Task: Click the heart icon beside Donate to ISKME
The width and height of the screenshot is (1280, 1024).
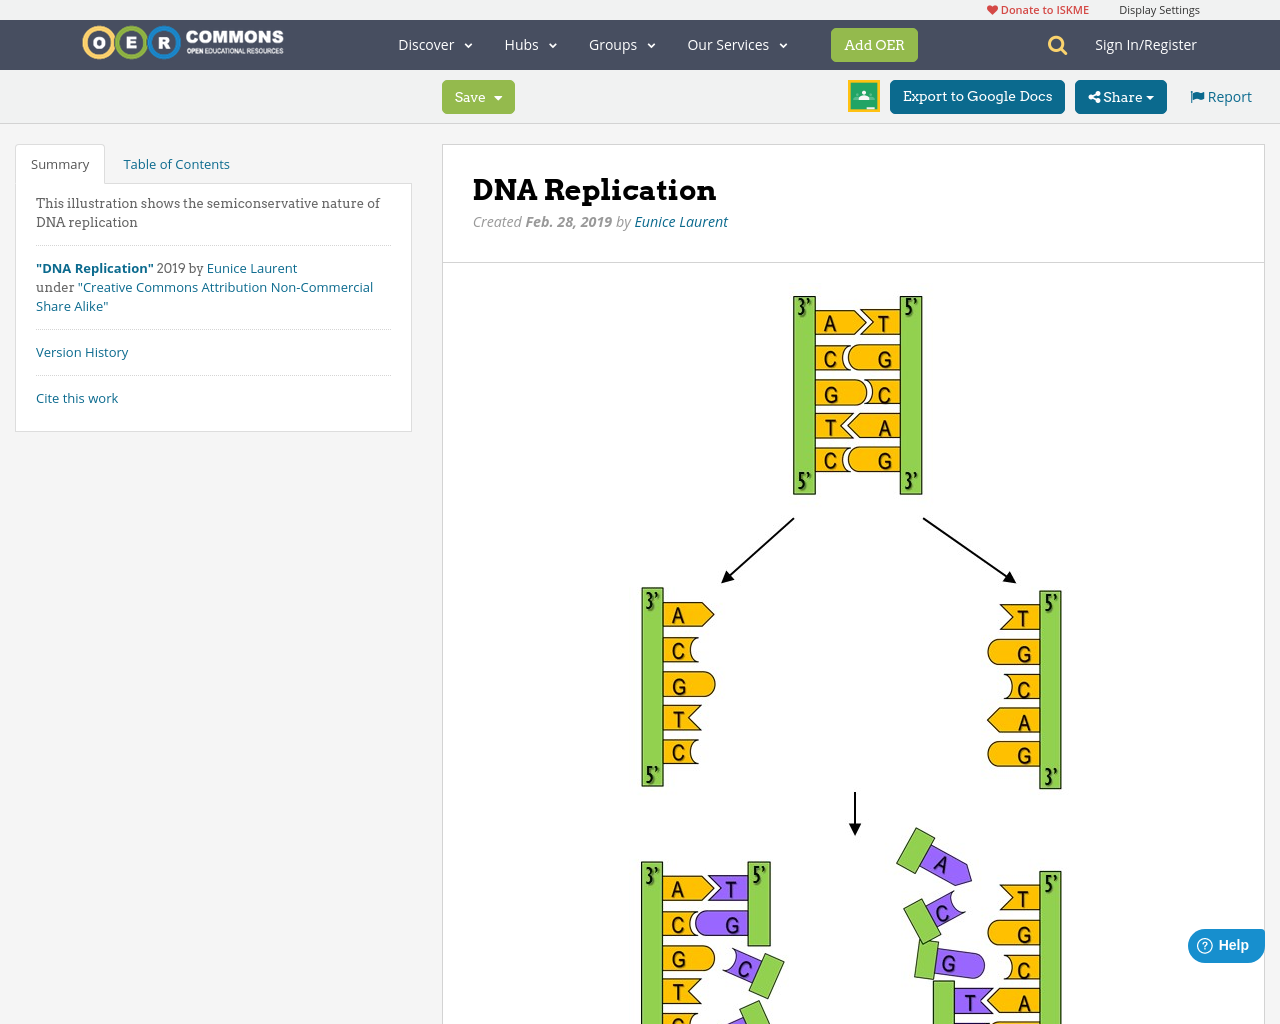Action: (990, 9)
